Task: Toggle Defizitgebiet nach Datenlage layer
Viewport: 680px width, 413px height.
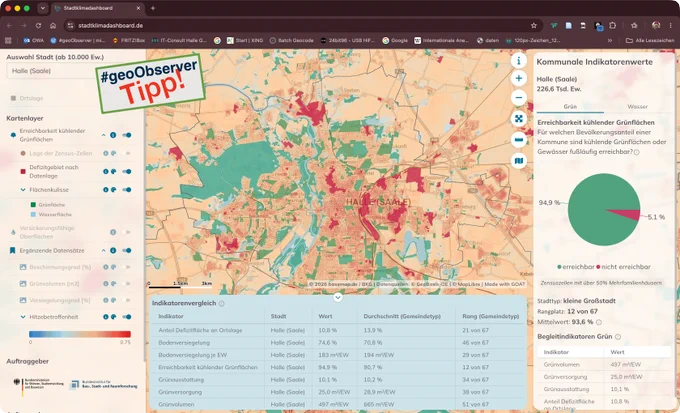Action: click(127, 171)
